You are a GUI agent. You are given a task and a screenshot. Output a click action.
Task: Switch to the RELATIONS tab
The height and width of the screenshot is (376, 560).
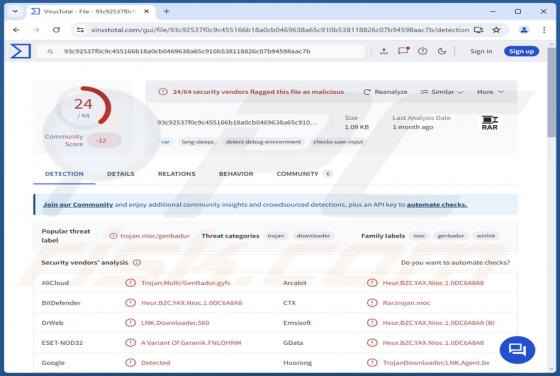coord(176,174)
